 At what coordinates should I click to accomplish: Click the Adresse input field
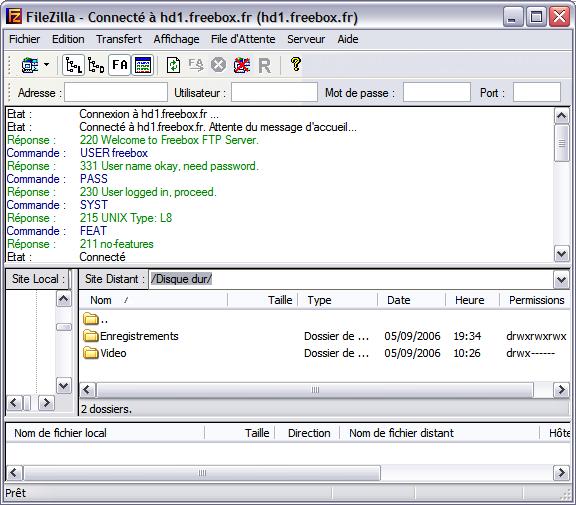[x=116, y=92]
